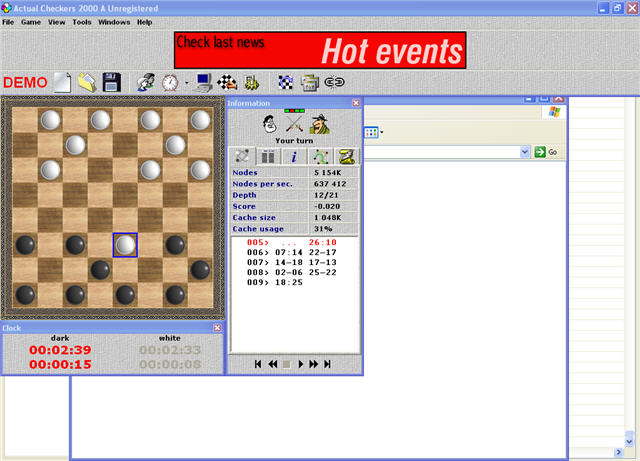The width and height of the screenshot is (640, 461).
Task: Click the computer monitor toolbar icon
Action: (203, 82)
